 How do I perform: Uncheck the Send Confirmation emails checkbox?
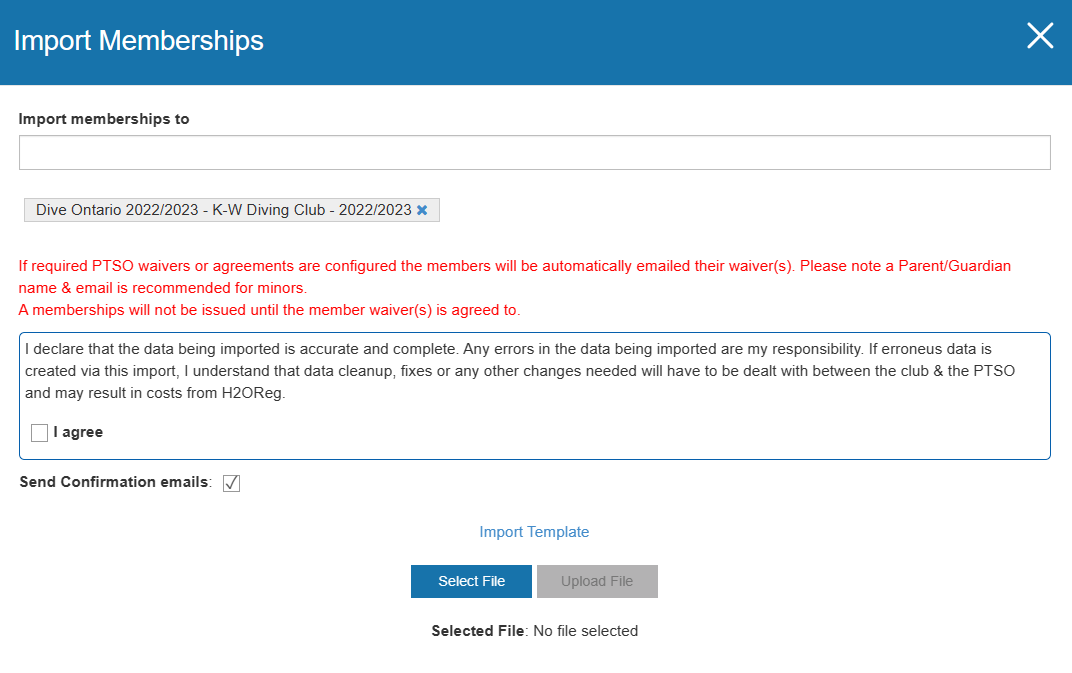tap(231, 483)
